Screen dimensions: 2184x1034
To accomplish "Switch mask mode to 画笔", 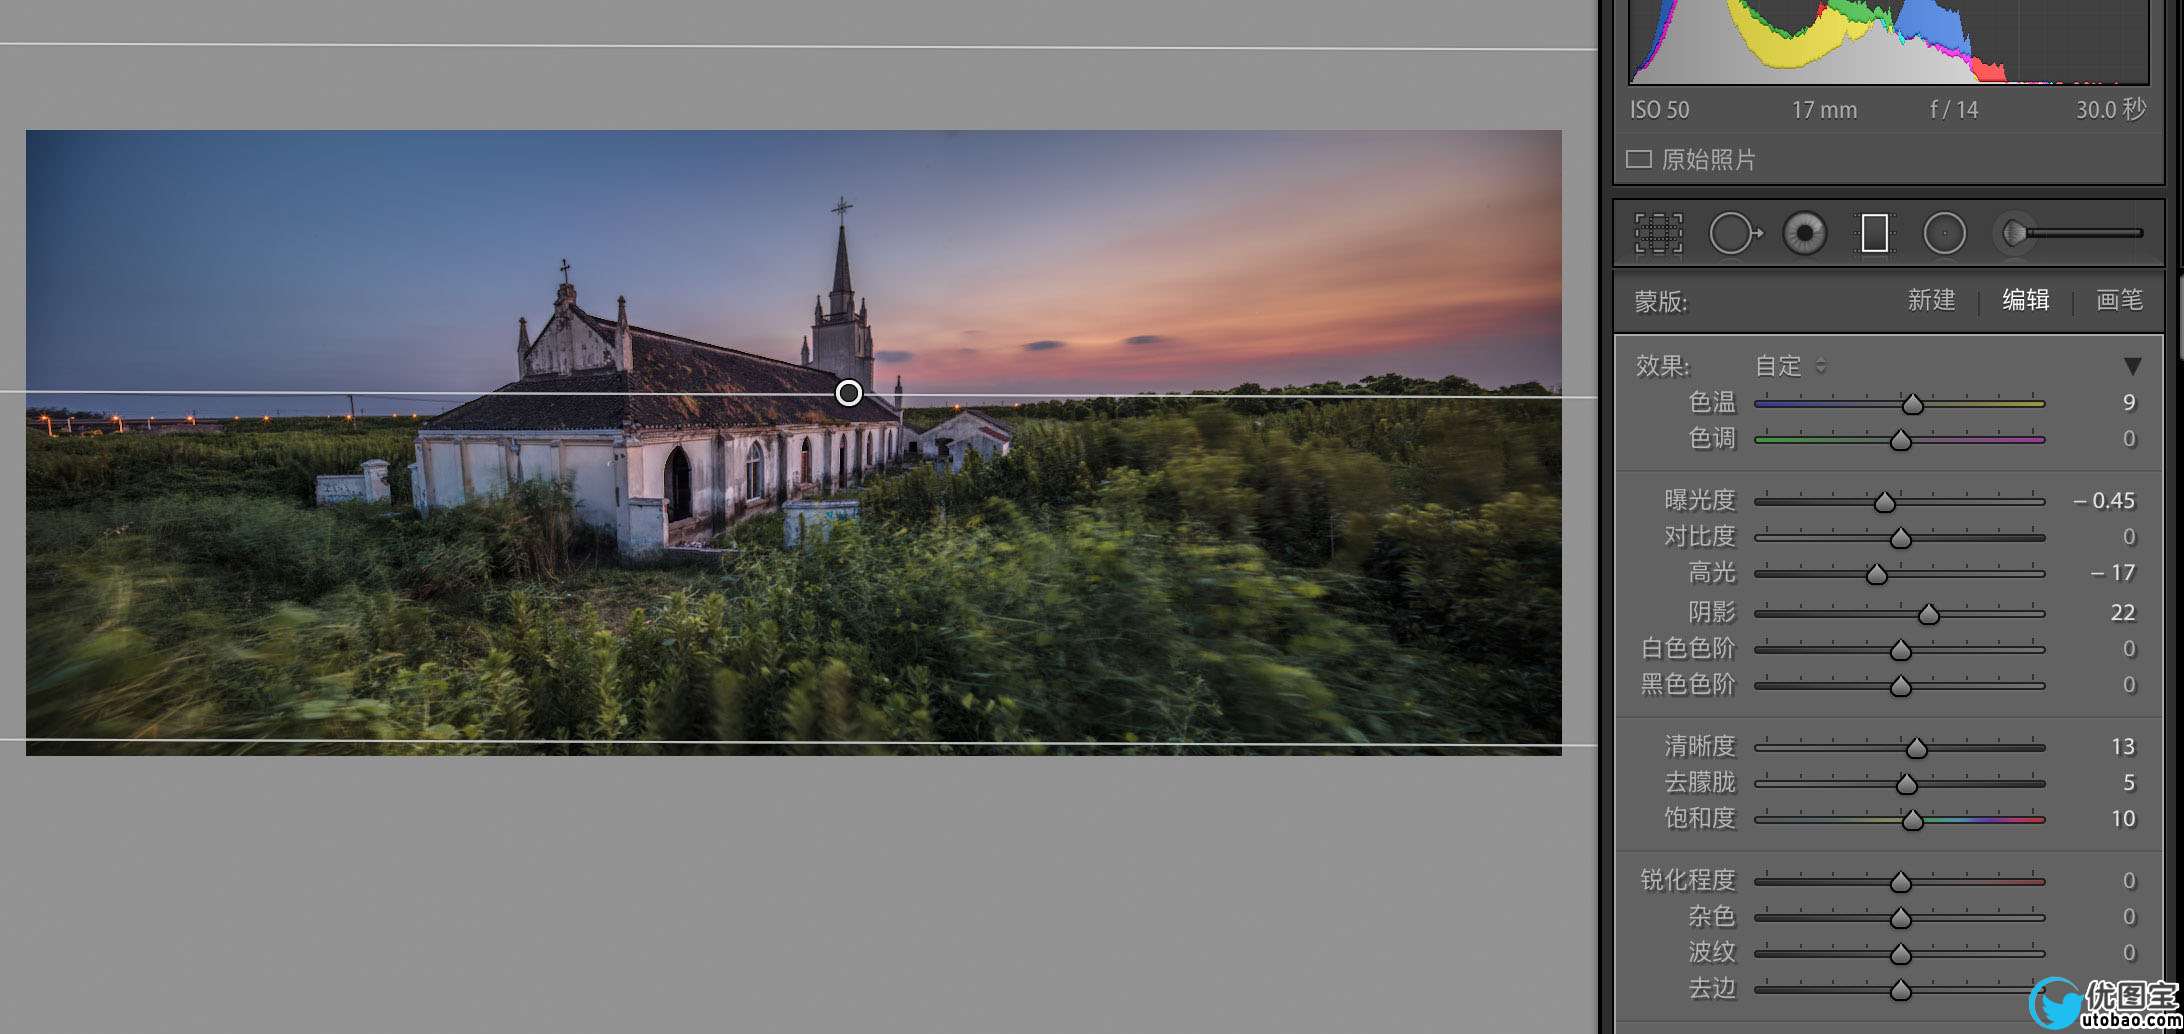I will 2119,300.
